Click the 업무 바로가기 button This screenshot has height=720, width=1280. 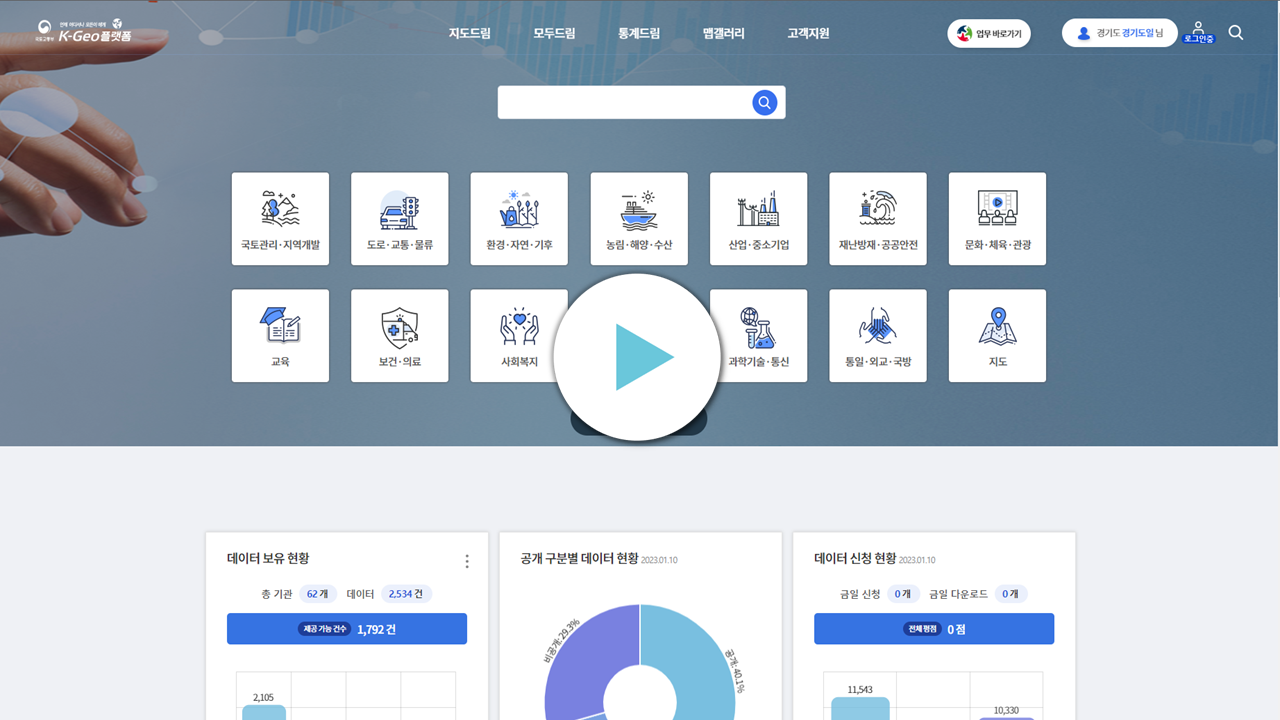989,33
